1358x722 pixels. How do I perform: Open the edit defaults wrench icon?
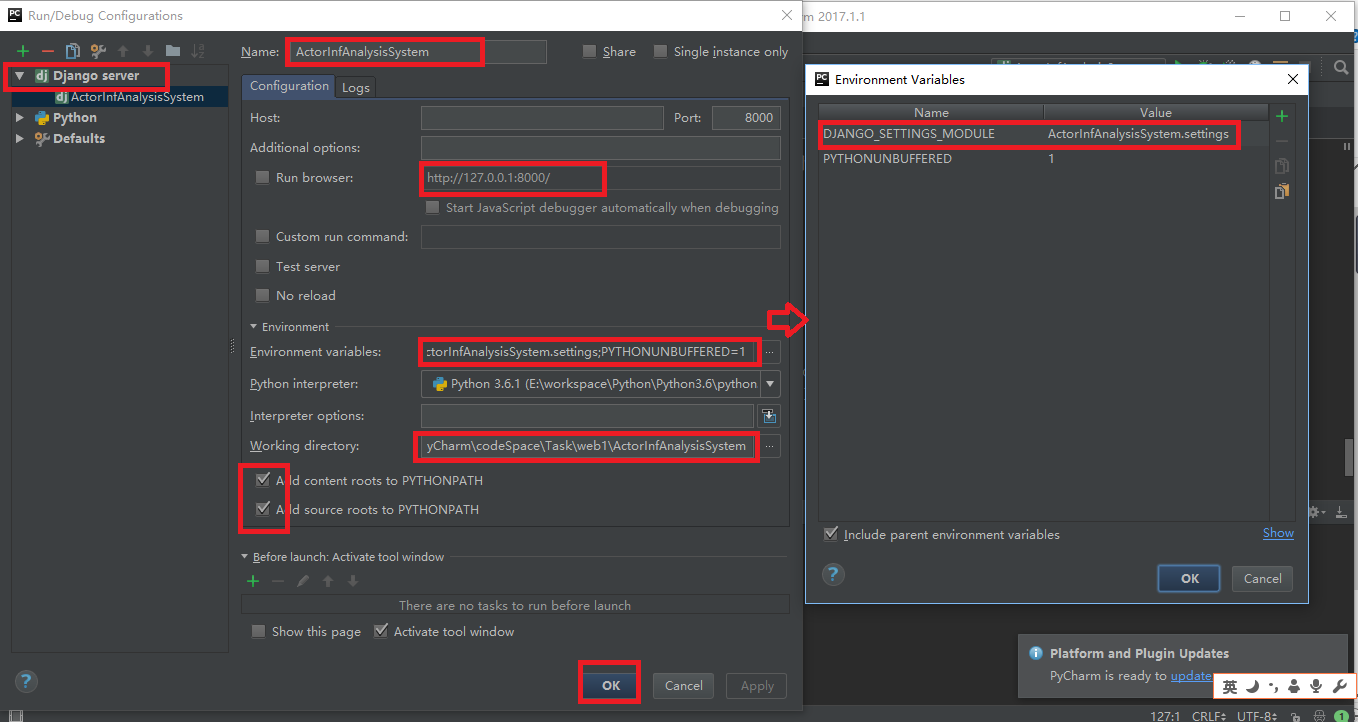coord(98,51)
